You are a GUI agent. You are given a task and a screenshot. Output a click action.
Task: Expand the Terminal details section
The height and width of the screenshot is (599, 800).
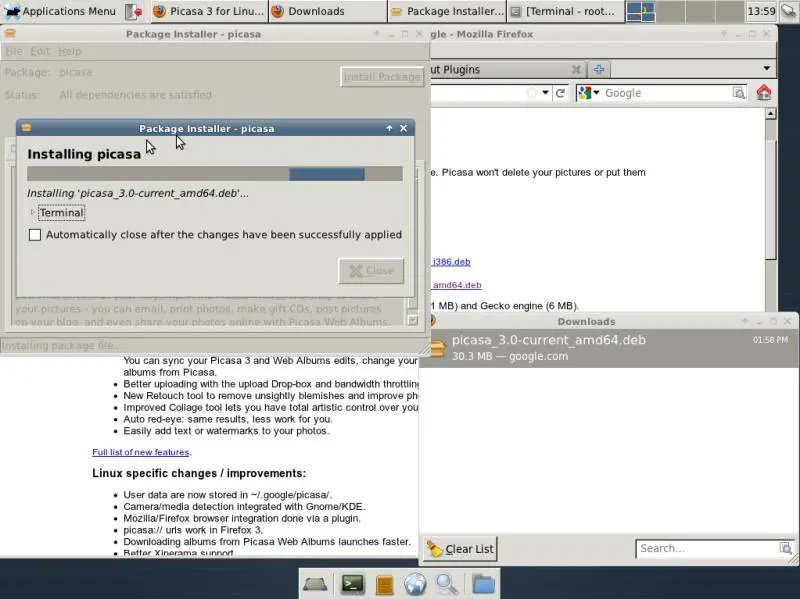32,212
